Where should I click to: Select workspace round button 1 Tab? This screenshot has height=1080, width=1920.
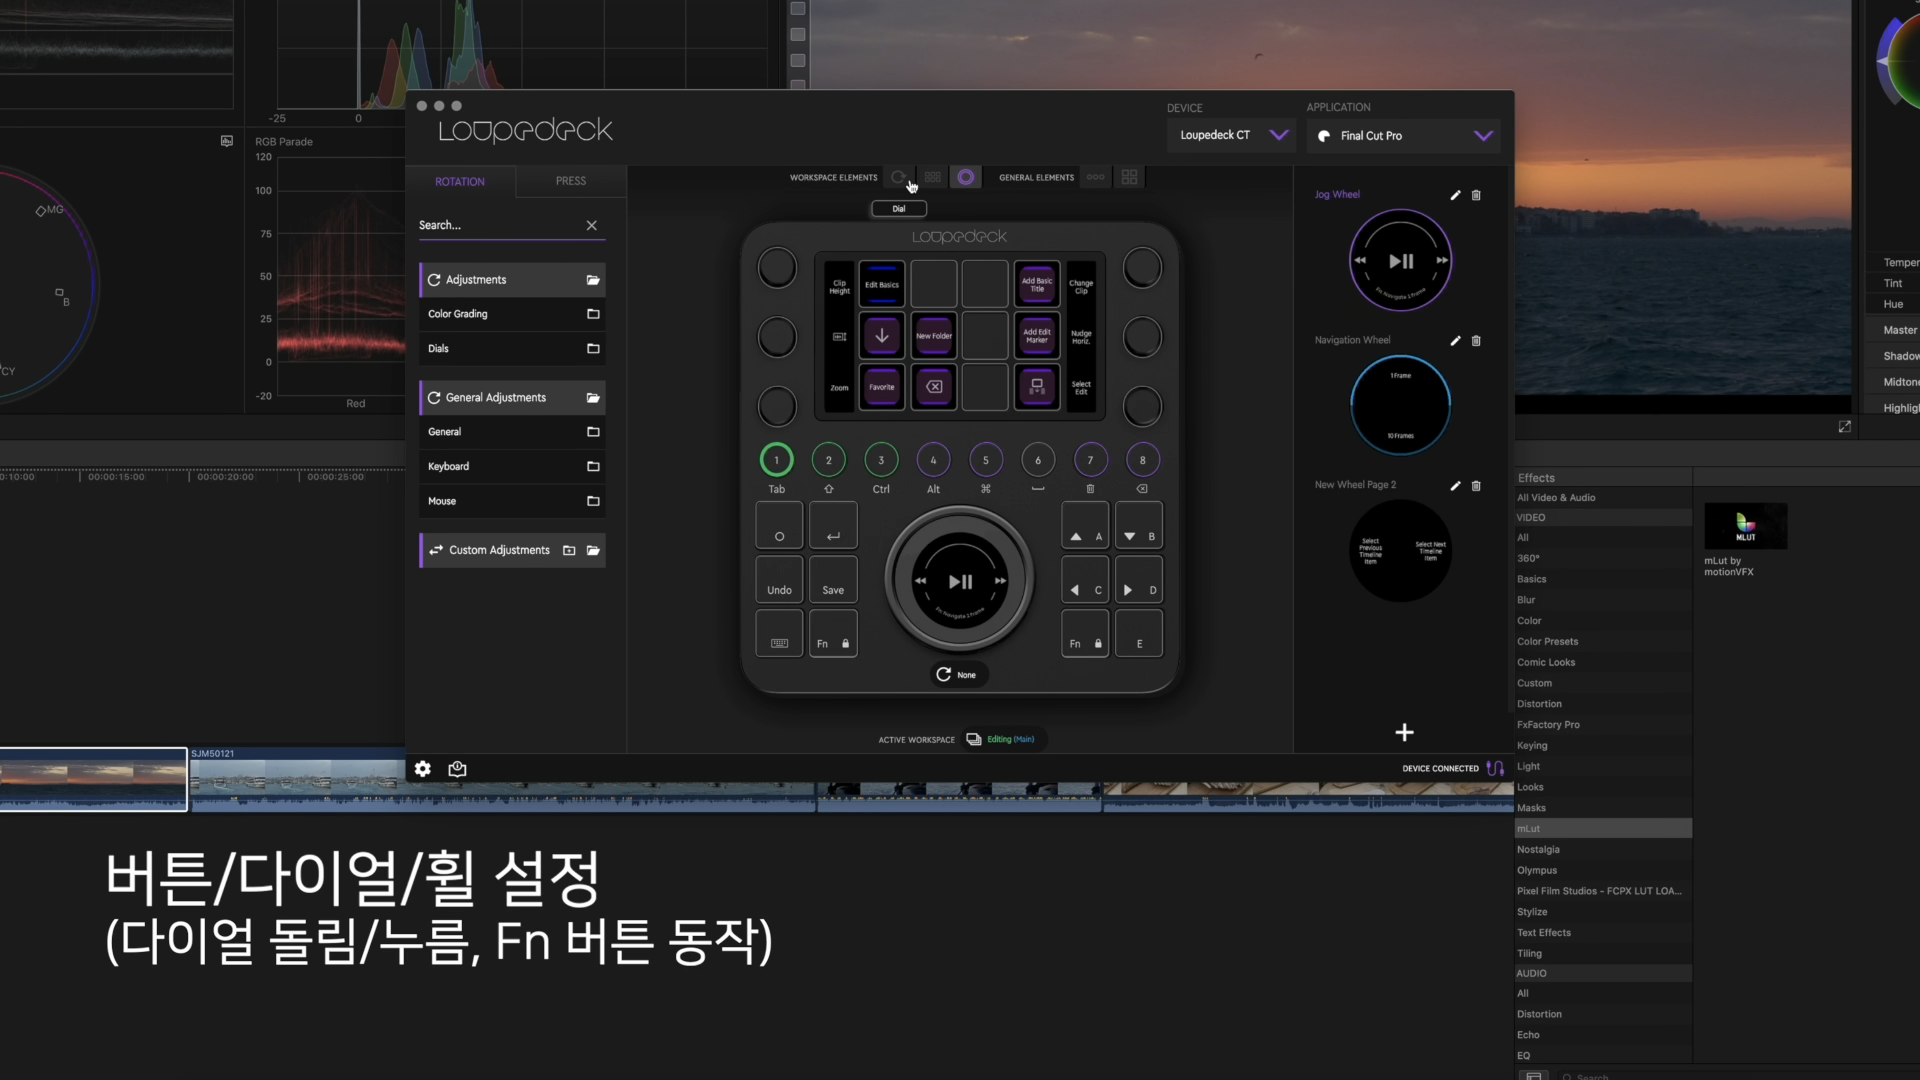pos(776,460)
